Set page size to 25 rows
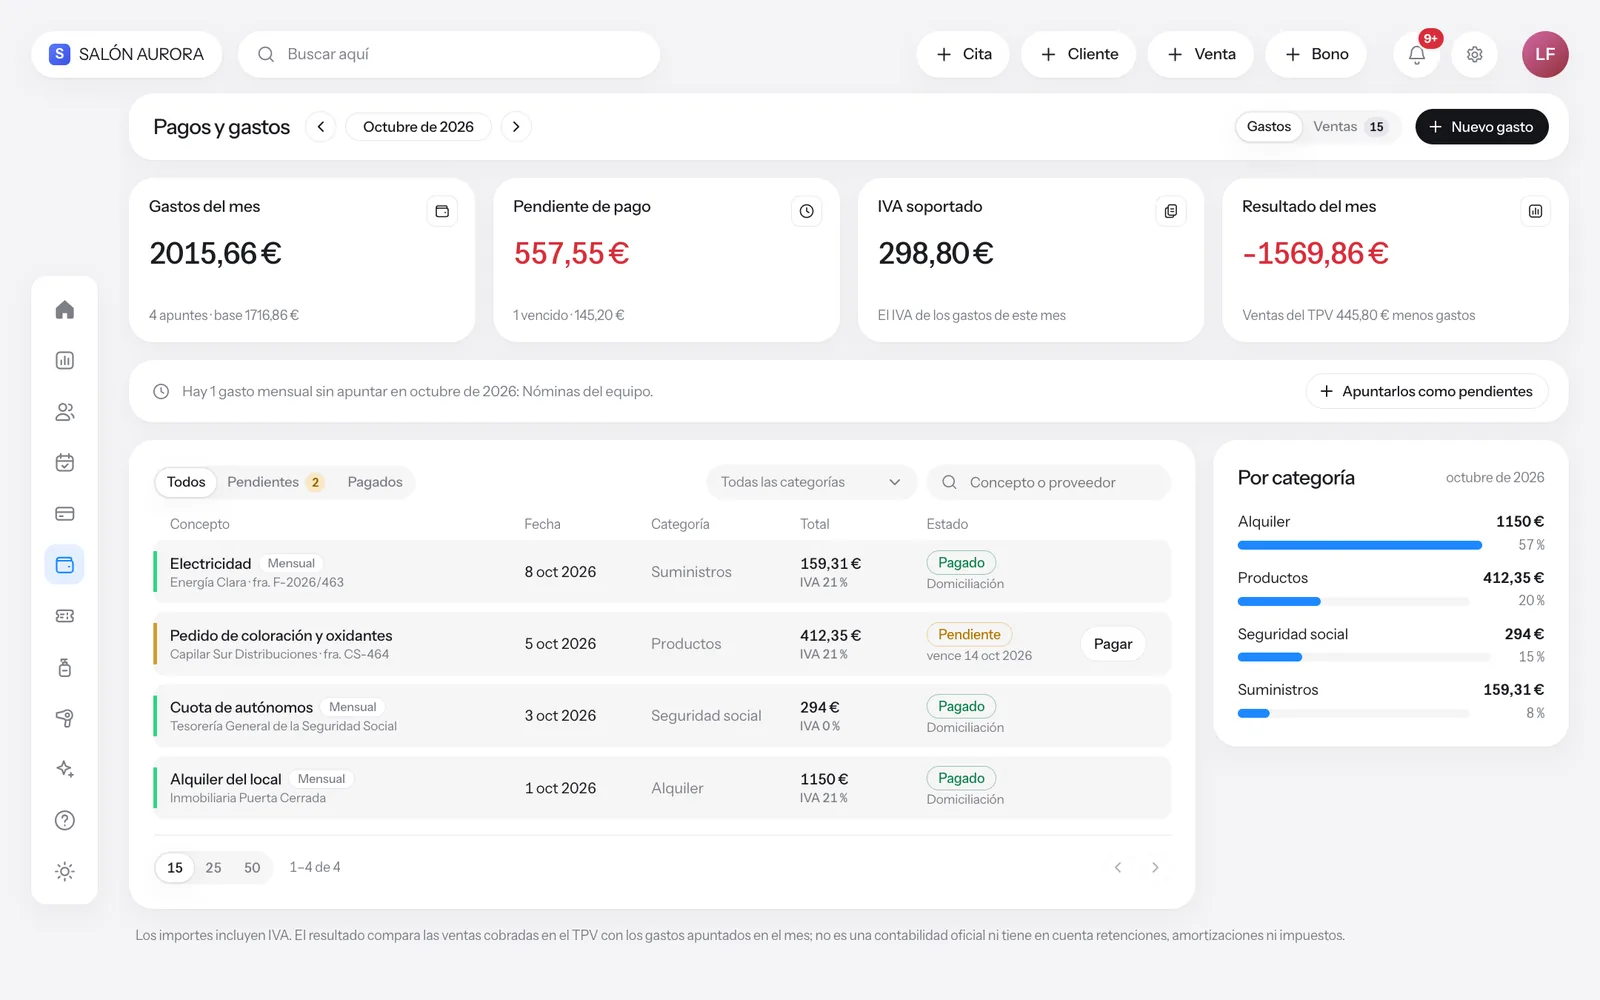The width and height of the screenshot is (1600, 1000). [x=213, y=868]
